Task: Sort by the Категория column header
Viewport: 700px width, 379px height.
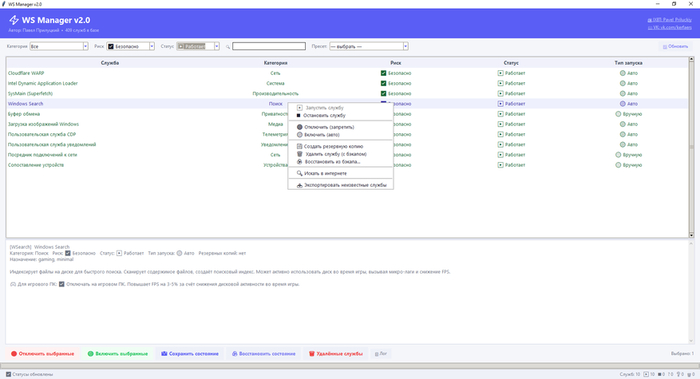Action: click(275, 63)
